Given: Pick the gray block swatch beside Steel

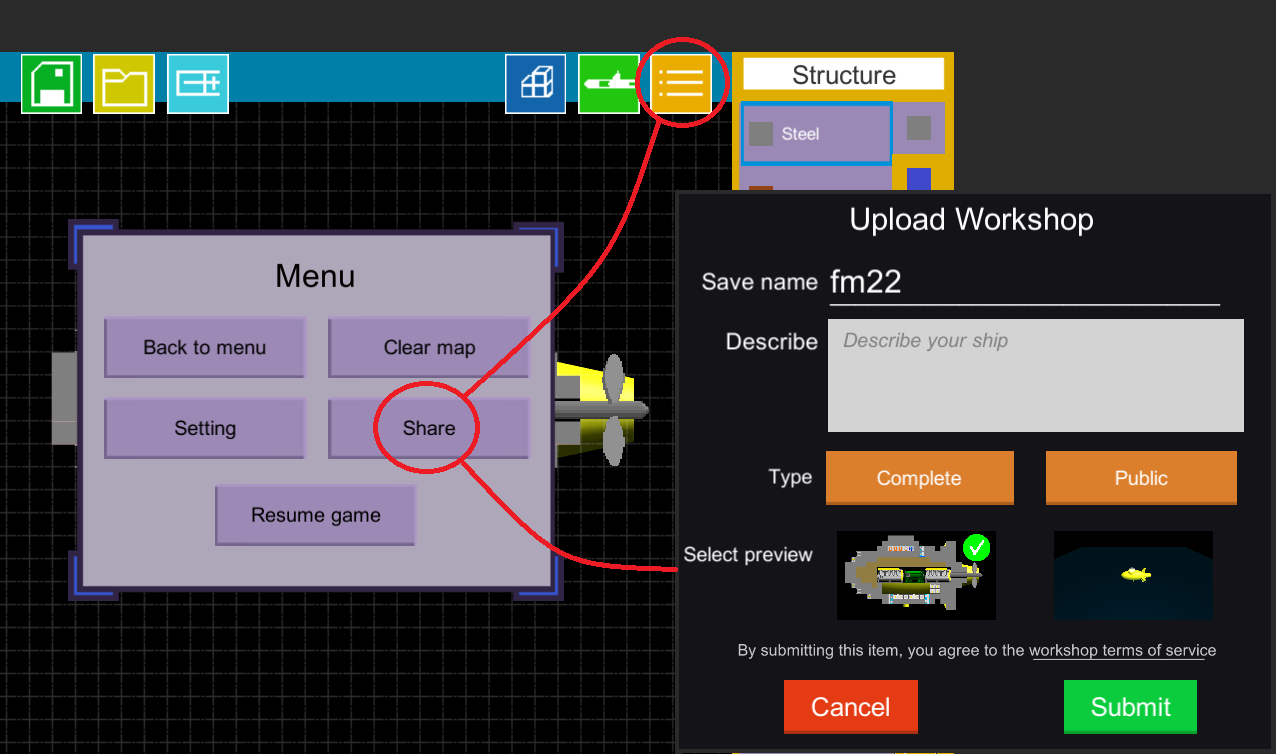Looking at the screenshot, I should click(x=919, y=128).
